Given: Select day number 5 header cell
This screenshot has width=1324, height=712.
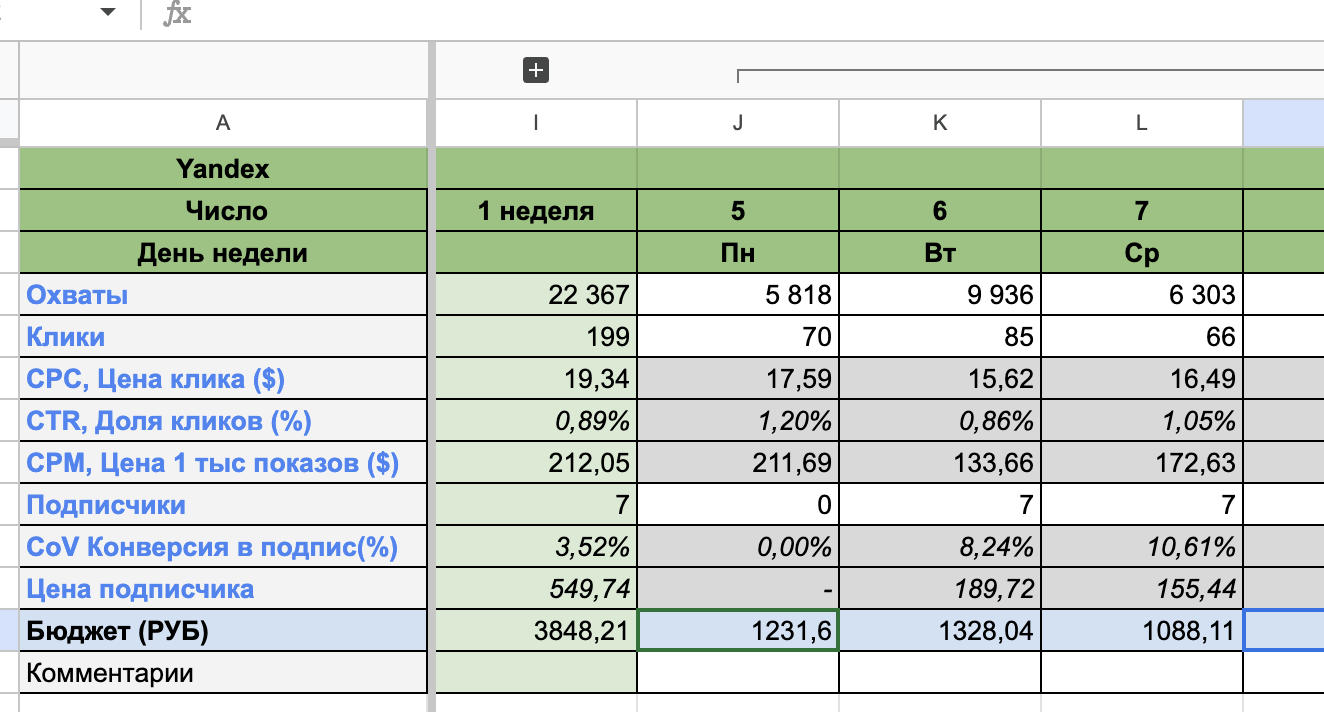Looking at the screenshot, I should [x=738, y=211].
